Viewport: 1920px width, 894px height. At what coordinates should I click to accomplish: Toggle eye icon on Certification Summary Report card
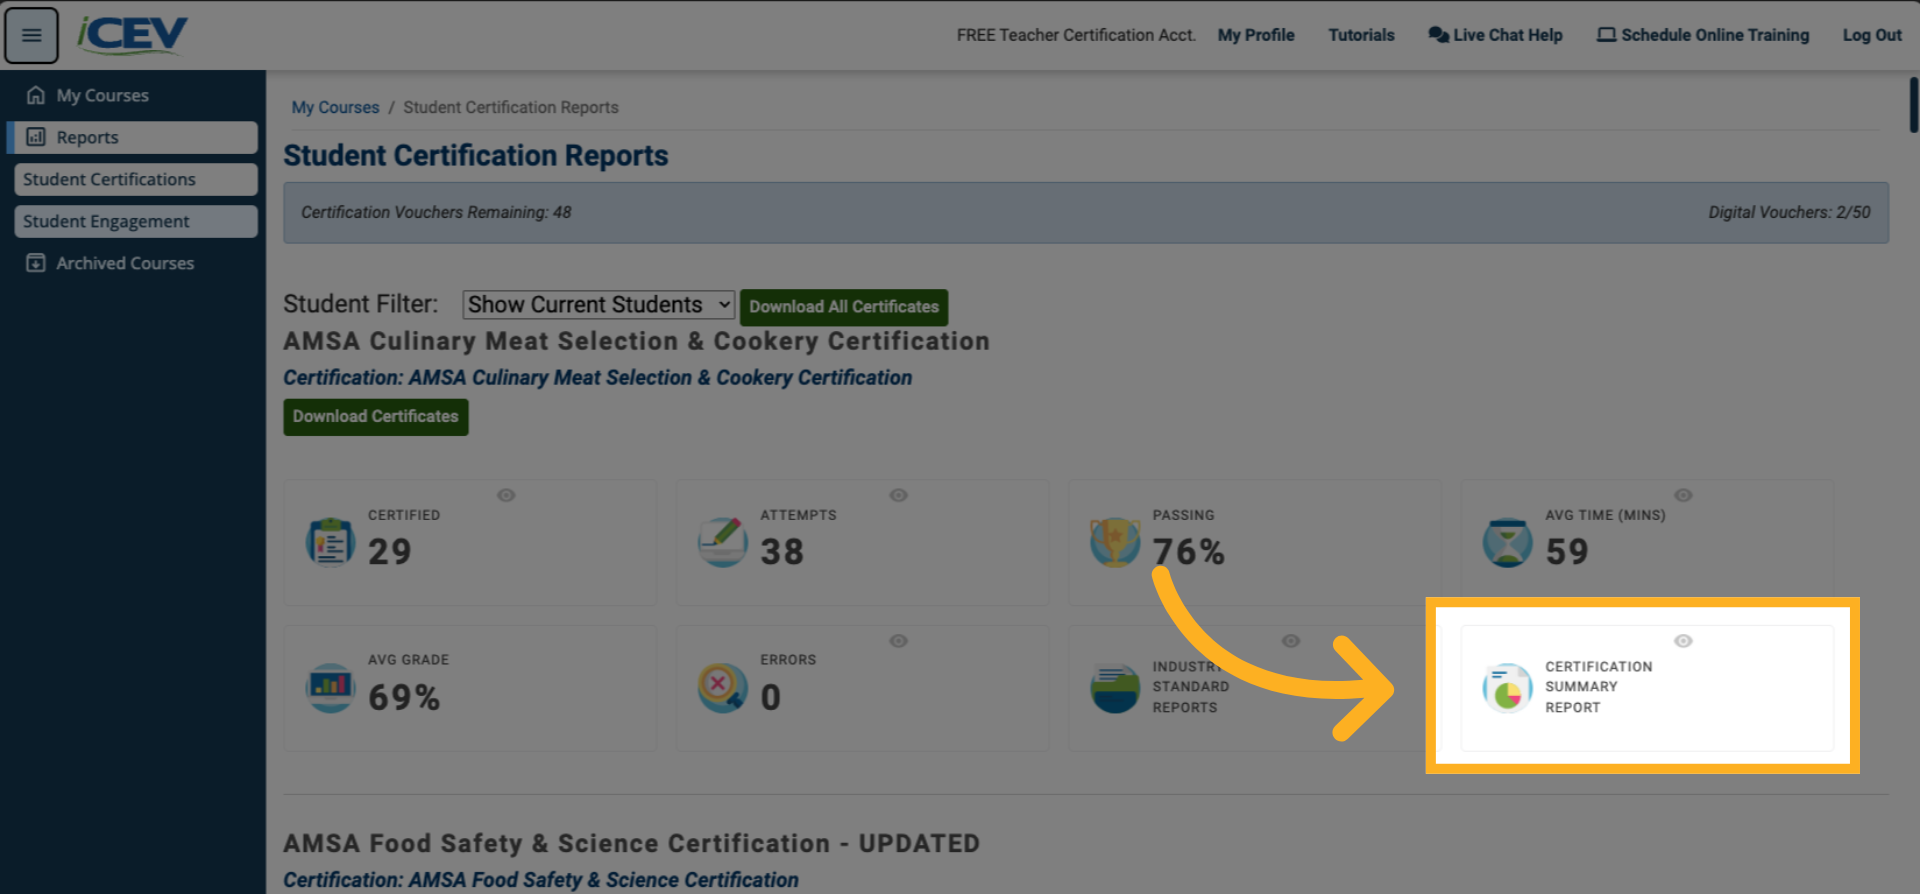1683,641
